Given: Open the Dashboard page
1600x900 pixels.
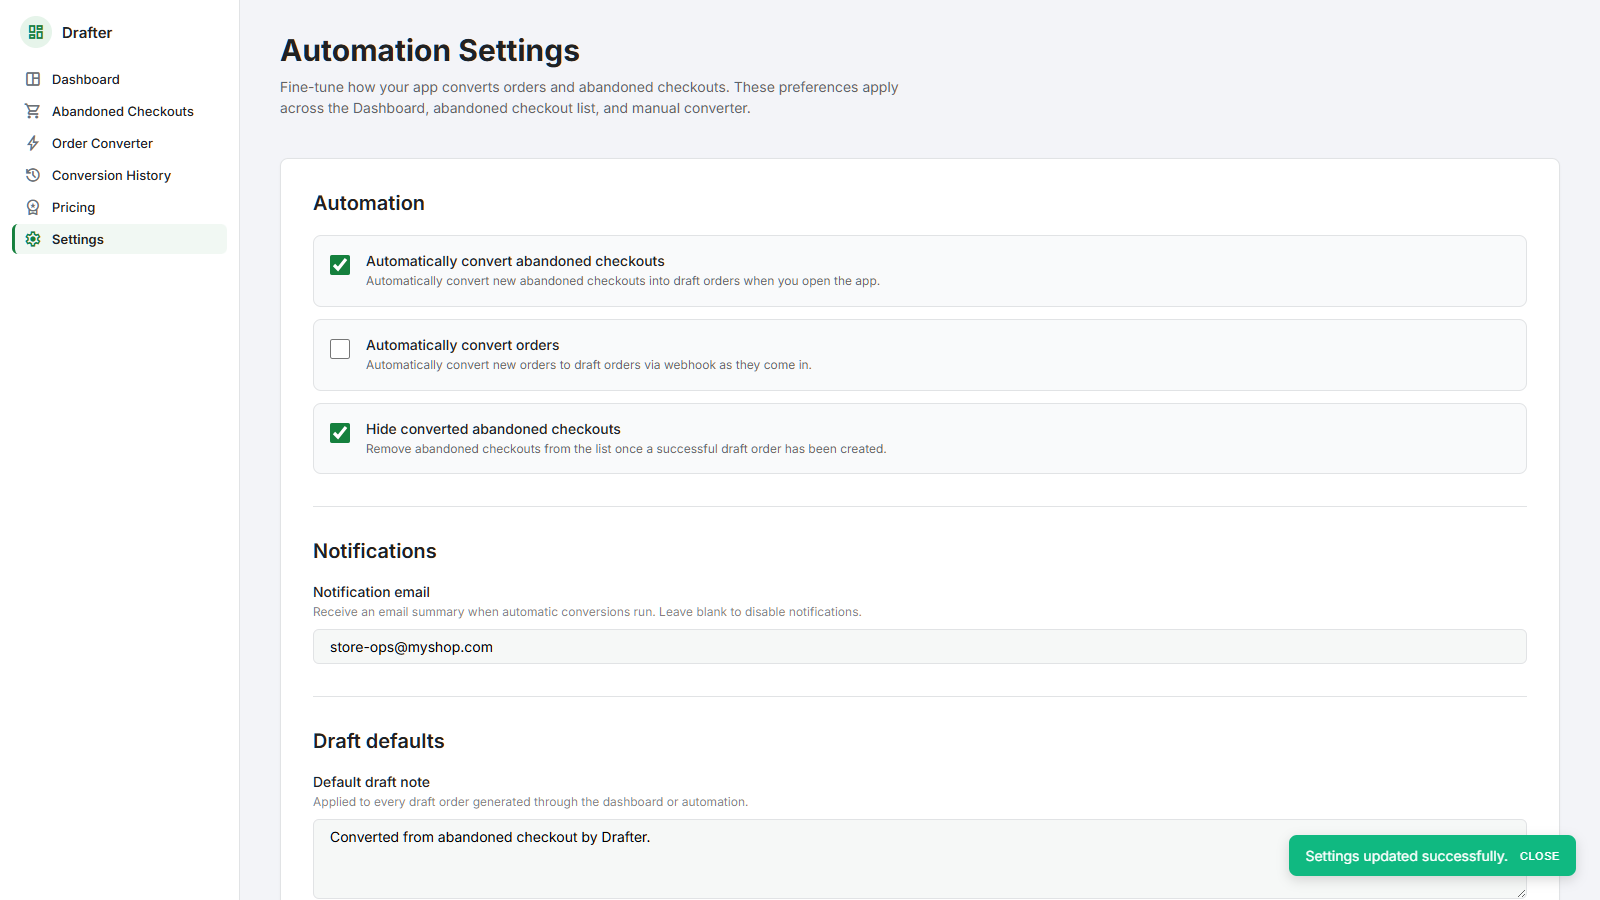Looking at the screenshot, I should click(x=86, y=79).
